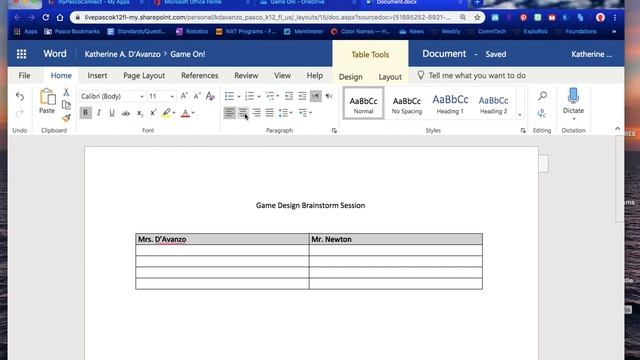Activate the Format Painter brush
The image size is (640, 360).
[66, 118]
